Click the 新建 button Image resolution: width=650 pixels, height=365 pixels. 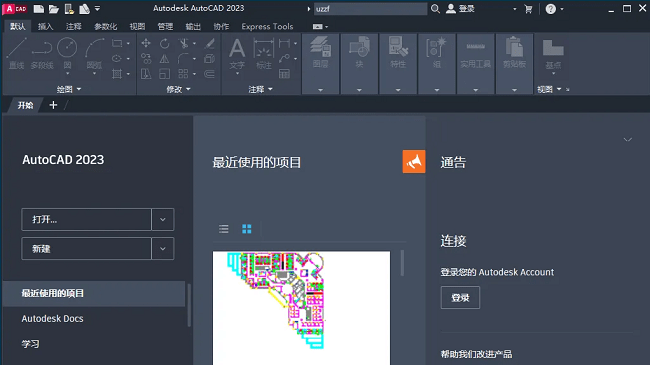tap(86, 249)
